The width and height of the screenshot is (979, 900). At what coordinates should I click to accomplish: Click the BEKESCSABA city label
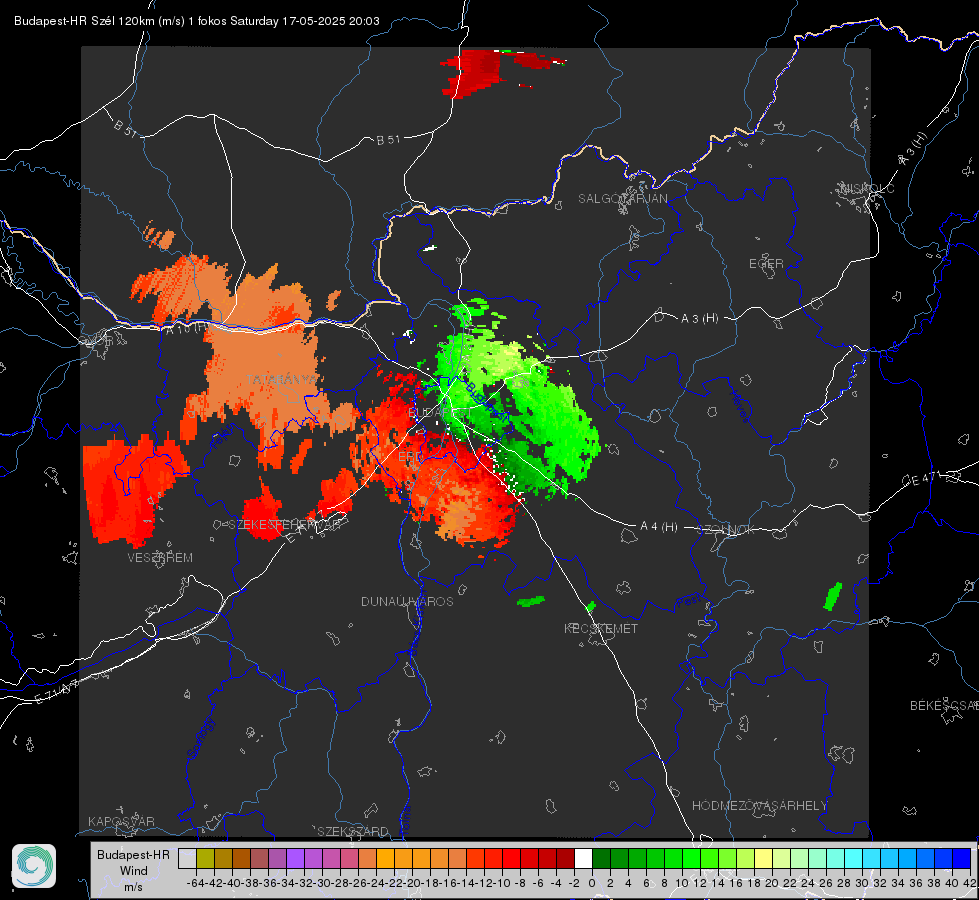(944, 705)
